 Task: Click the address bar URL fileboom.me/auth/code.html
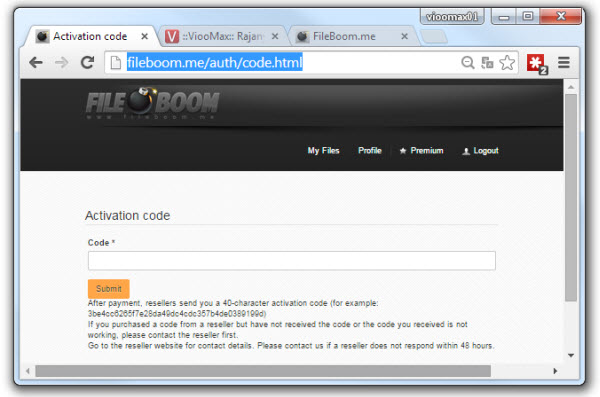215,62
